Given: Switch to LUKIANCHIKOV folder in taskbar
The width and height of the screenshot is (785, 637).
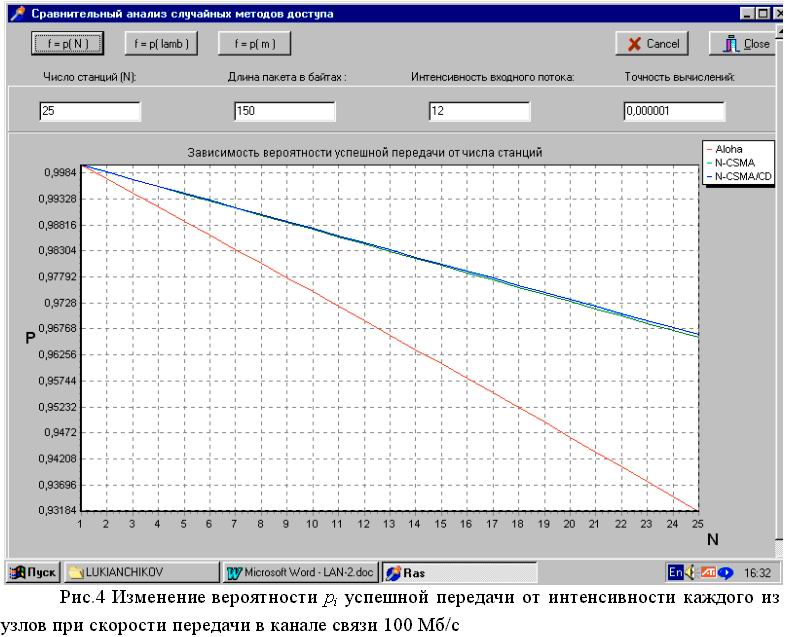Looking at the screenshot, I should coord(142,572).
